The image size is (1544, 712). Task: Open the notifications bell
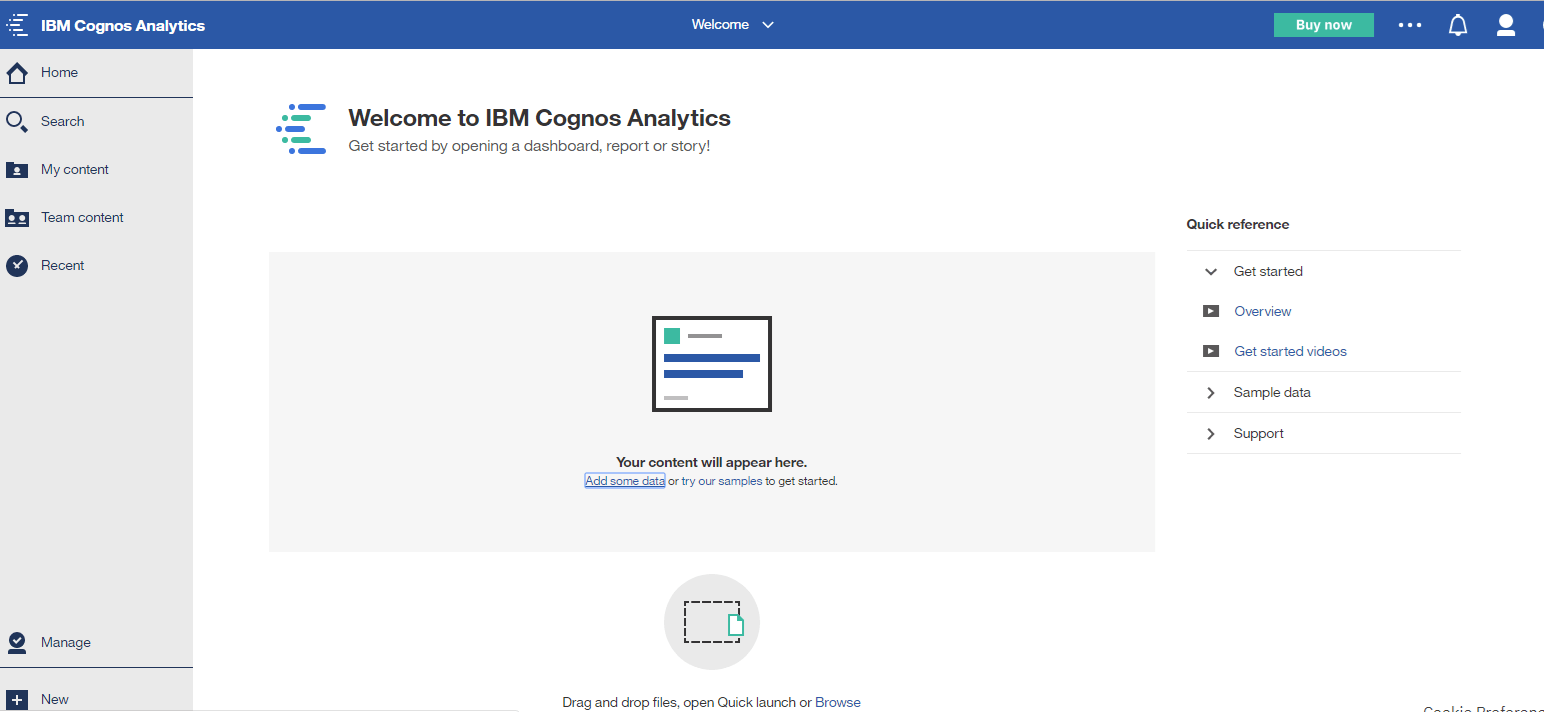pyautogui.click(x=1458, y=25)
